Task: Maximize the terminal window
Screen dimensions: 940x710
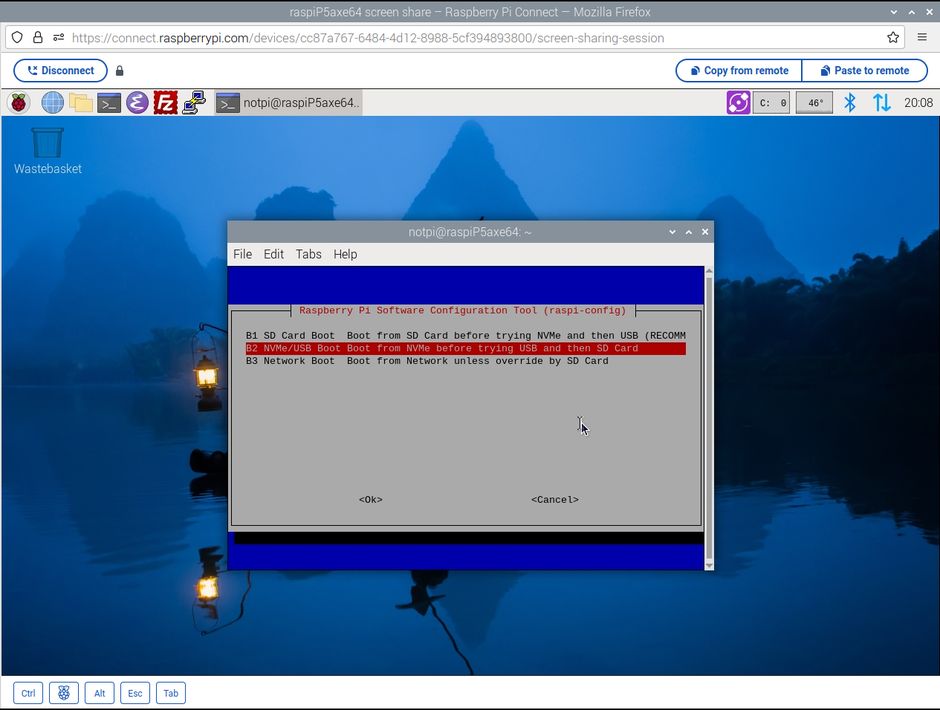Action: (x=688, y=231)
